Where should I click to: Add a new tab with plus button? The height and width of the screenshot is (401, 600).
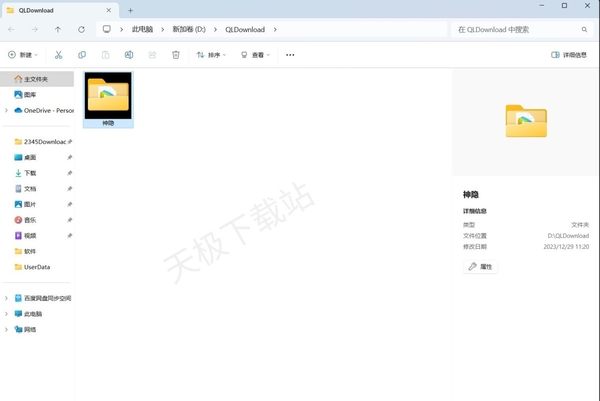click(131, 10)
